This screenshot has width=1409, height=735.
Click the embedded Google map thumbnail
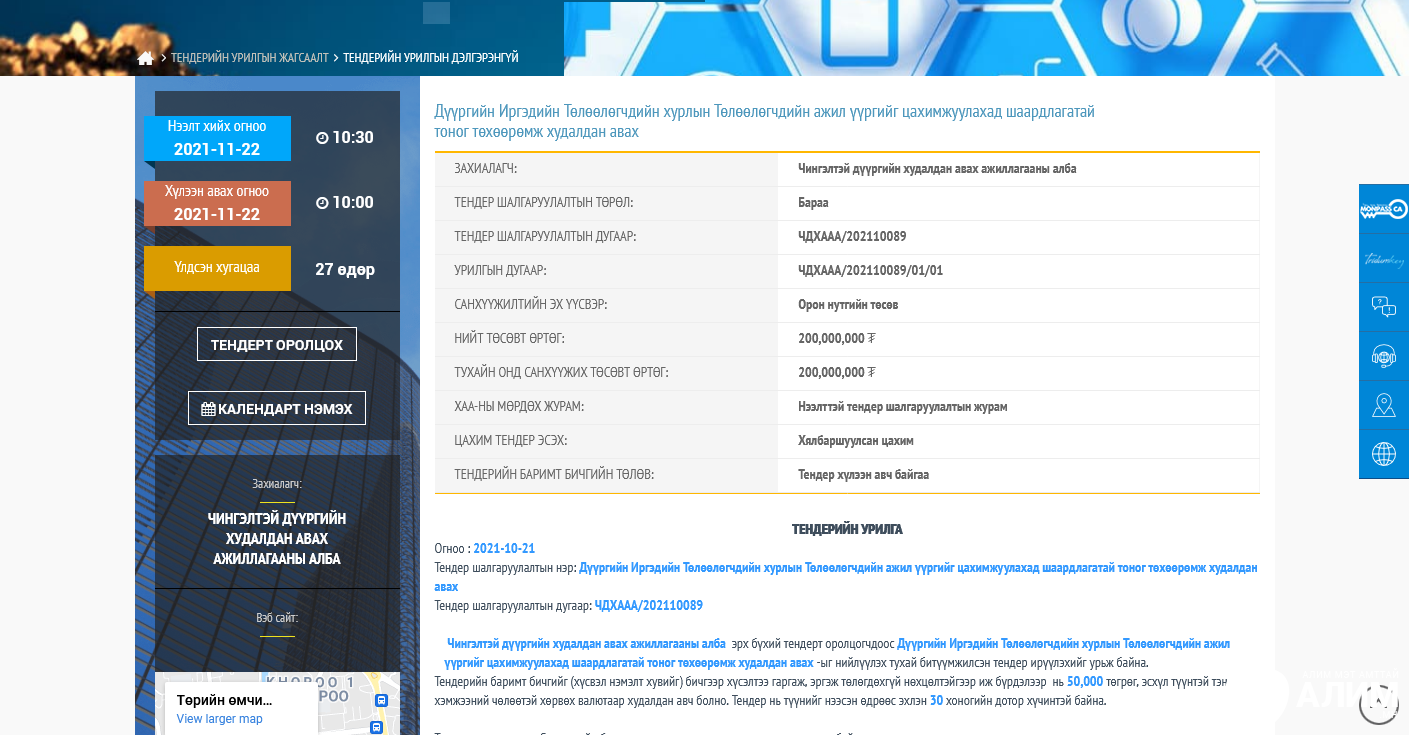[277, 704]
